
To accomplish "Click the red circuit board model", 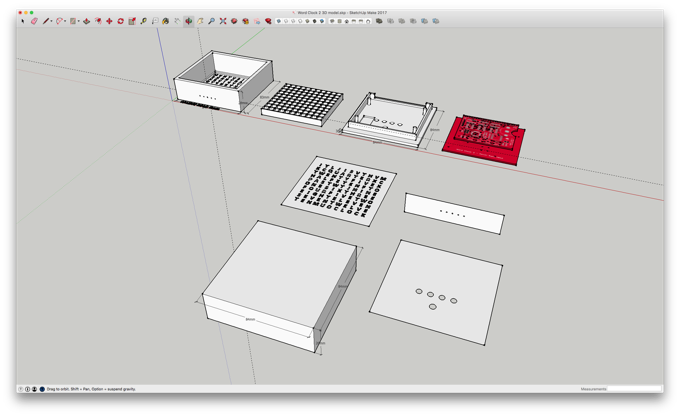I will (484, 139).
